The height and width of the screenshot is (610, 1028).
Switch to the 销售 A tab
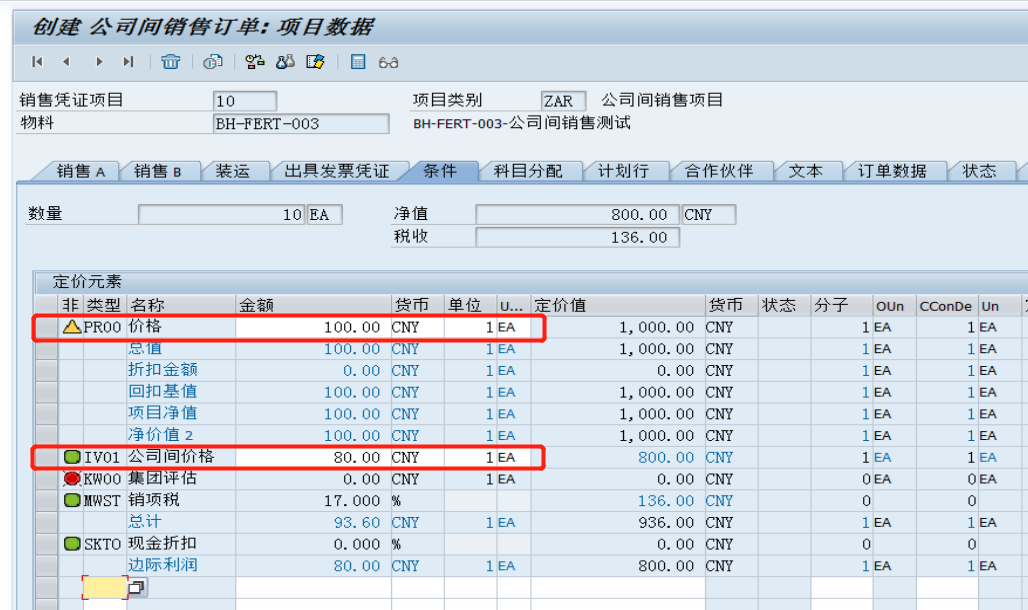click(x=80, y=171)
